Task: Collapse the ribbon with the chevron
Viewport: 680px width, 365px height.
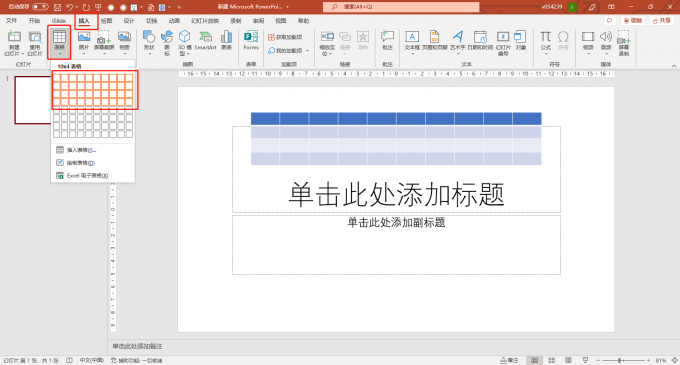Action: click(674, 65)
